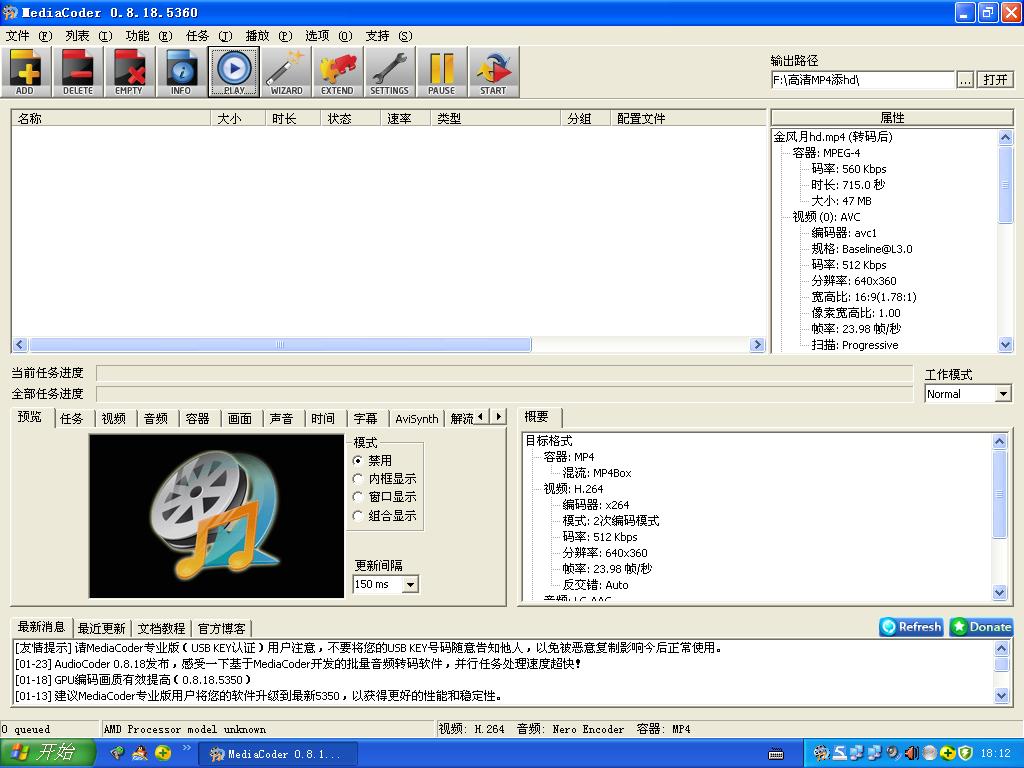Viewport: 1024px width, 768px height.
Task: Select the 窗口显示 radio button
Action: point(358,497)
